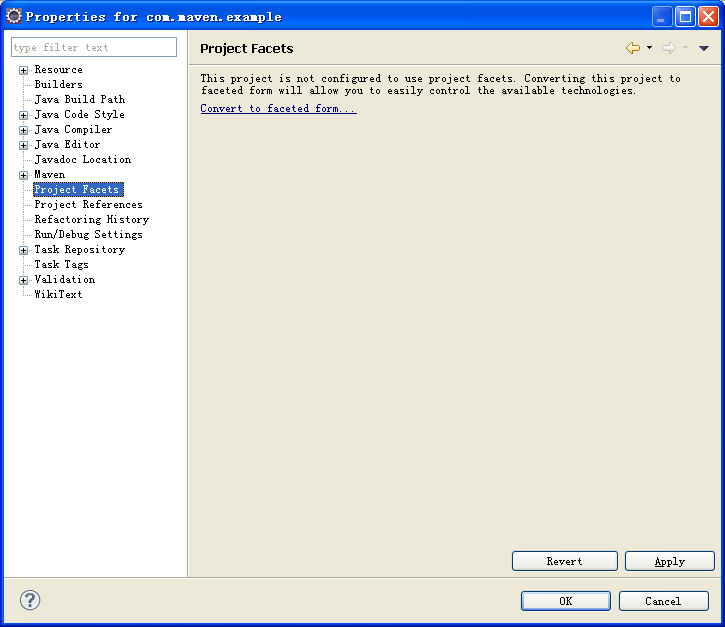This screenshot has width=725, height=627.
Task: Open the Java Build Path page
Action: tap(80, 99)
